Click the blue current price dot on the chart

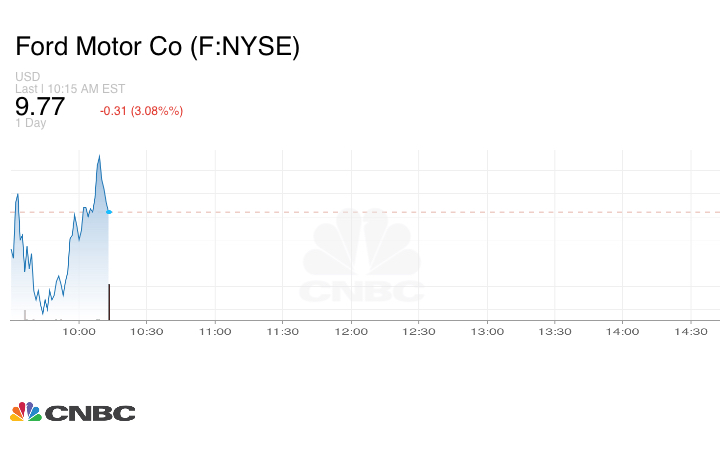pos(109,212)
